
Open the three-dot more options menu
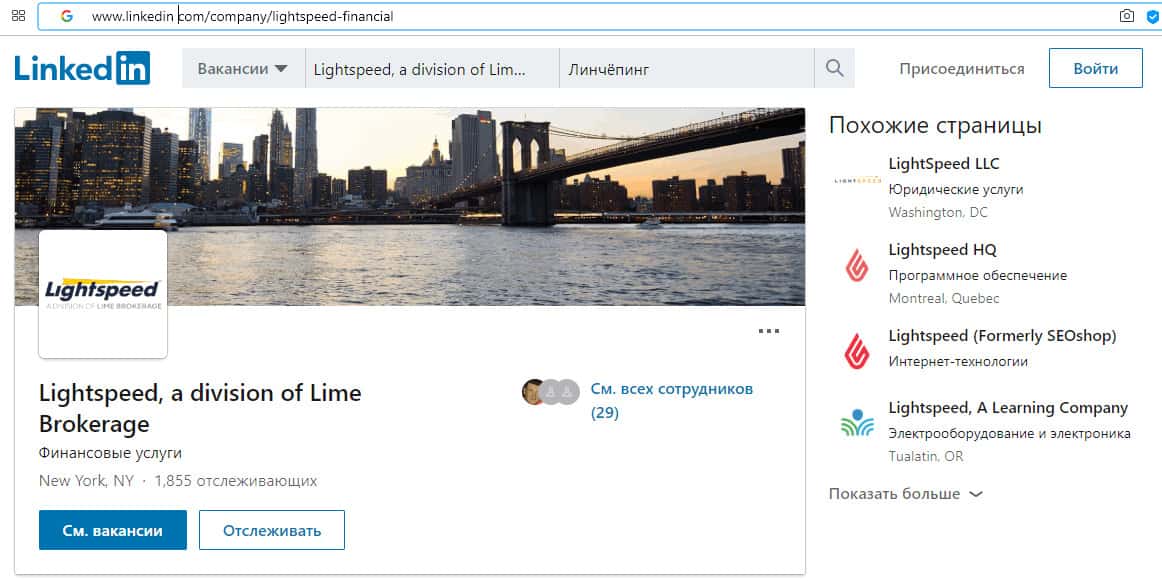[768, 331]
